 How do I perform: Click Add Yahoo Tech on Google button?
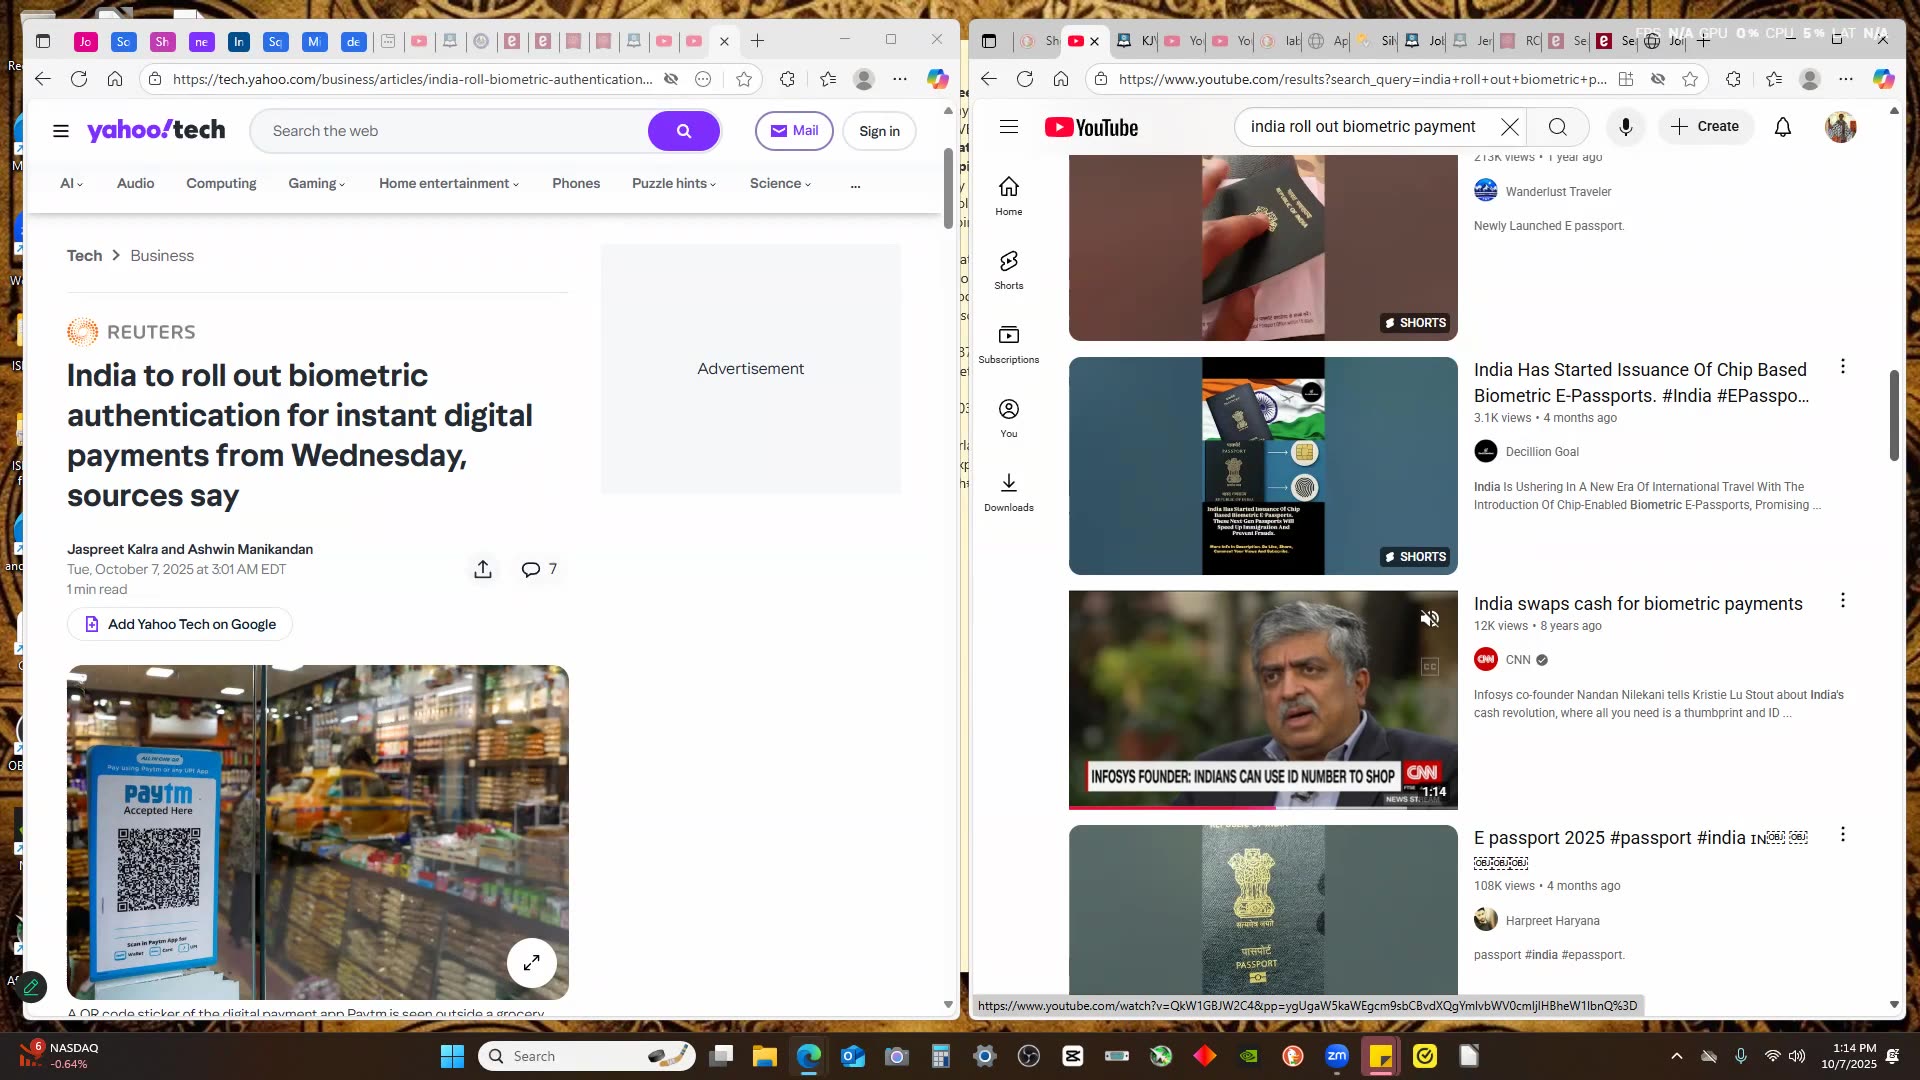point(180,624)
